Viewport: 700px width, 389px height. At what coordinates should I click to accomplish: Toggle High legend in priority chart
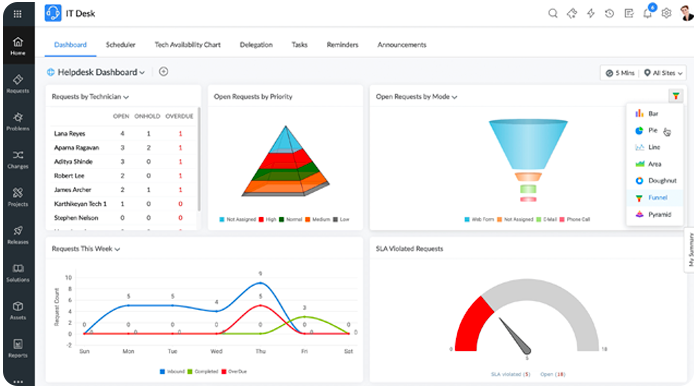pos(267,219)
